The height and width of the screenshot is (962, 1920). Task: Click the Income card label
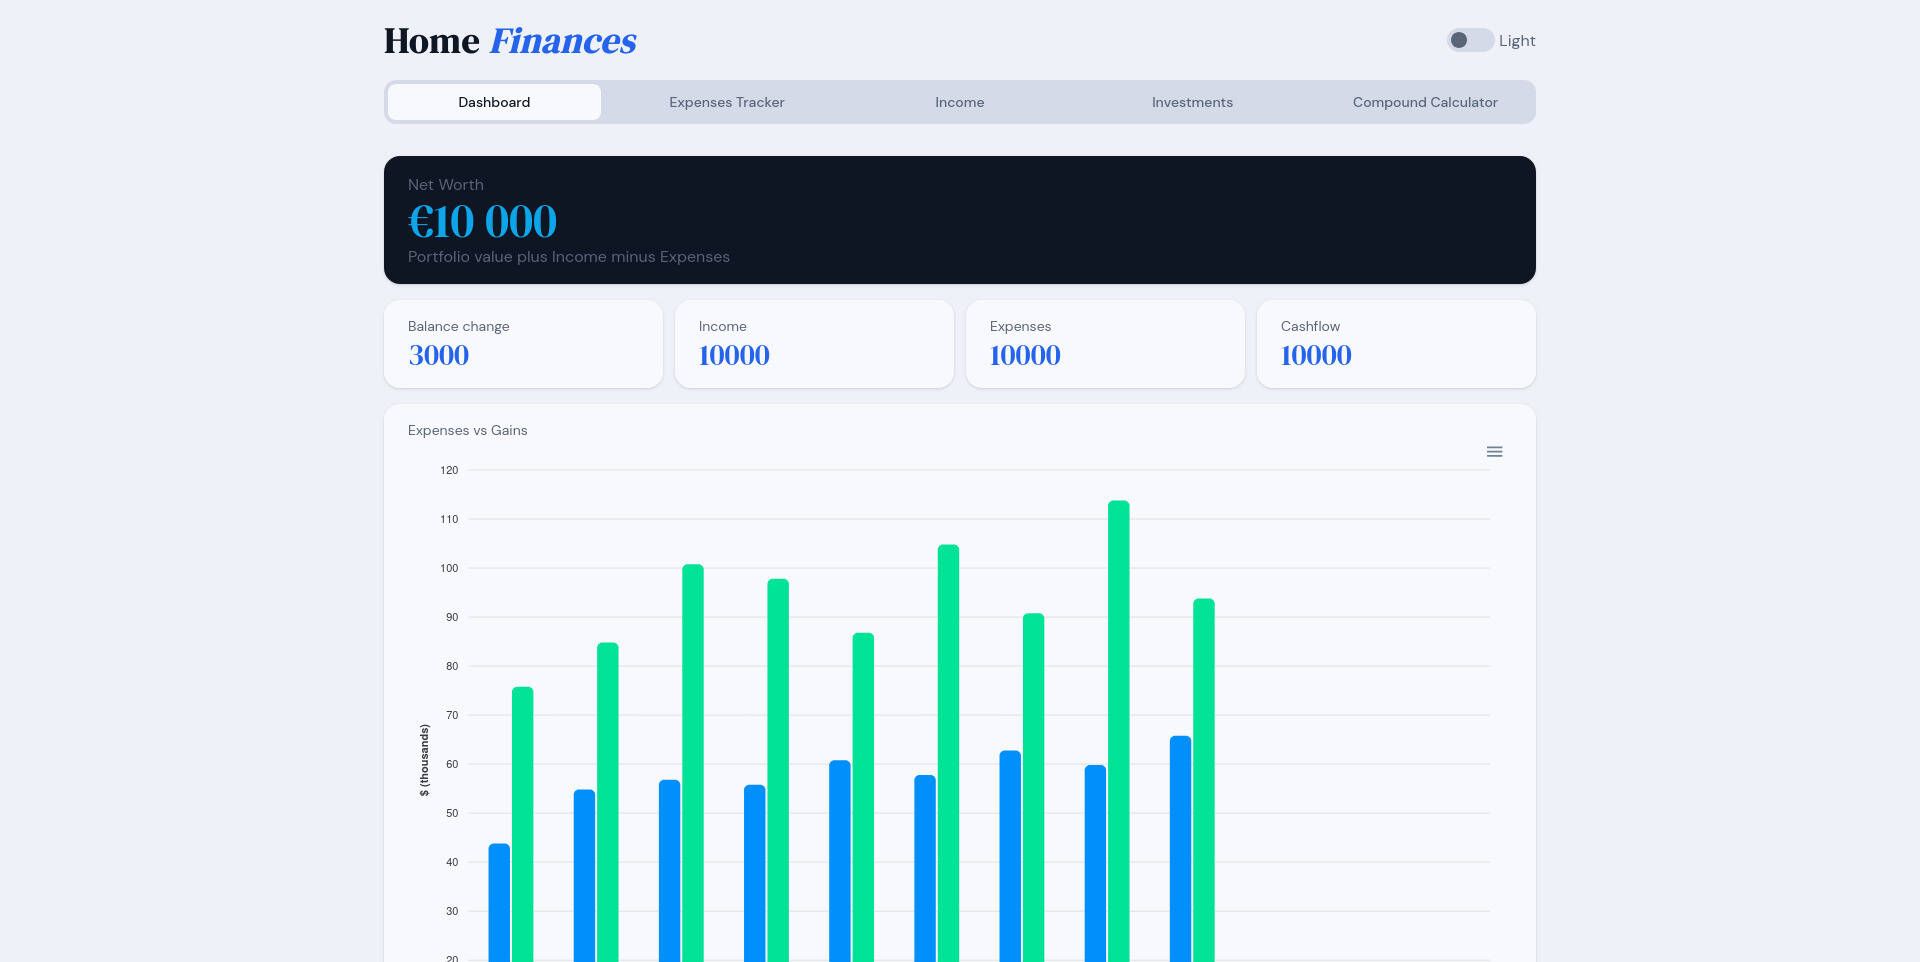pos(722,326)
